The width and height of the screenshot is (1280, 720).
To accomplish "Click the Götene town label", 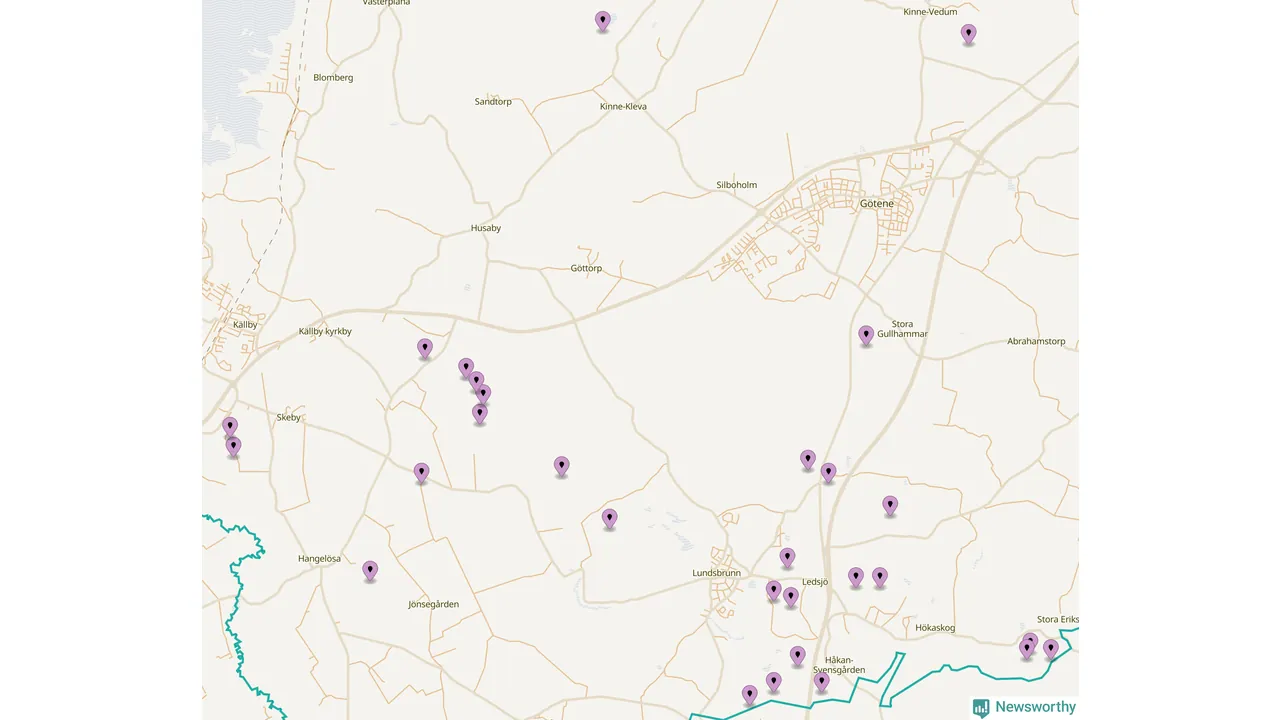I will [x=876, y=203].
